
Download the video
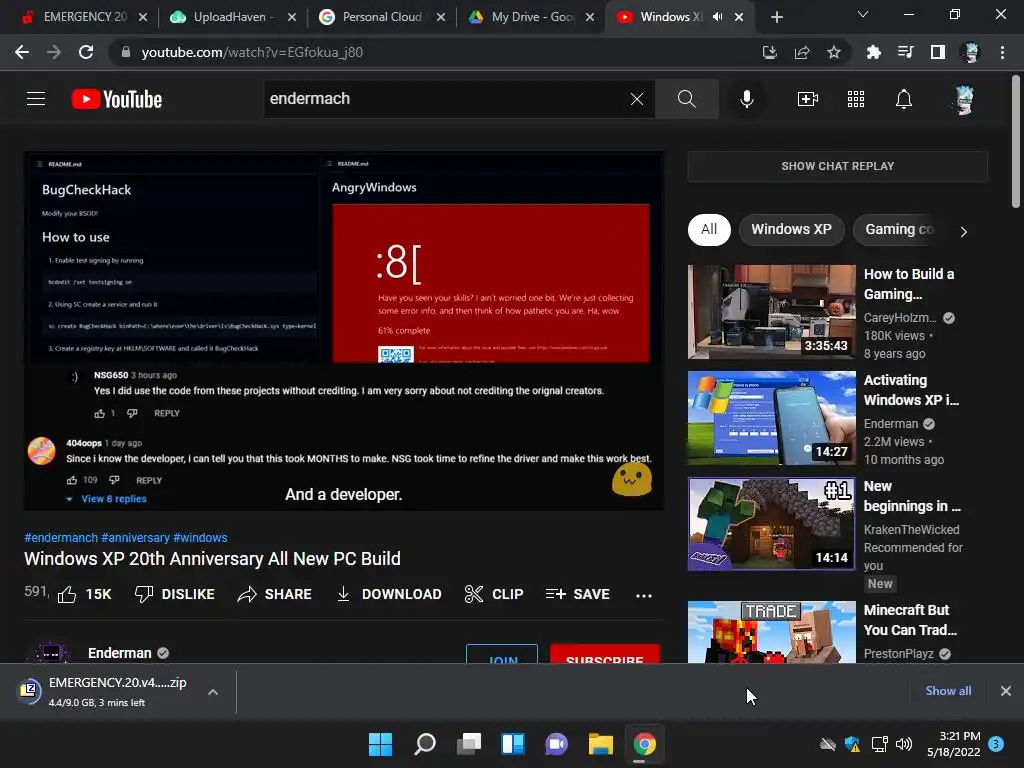pyautogui.click(x=389, y=594)
